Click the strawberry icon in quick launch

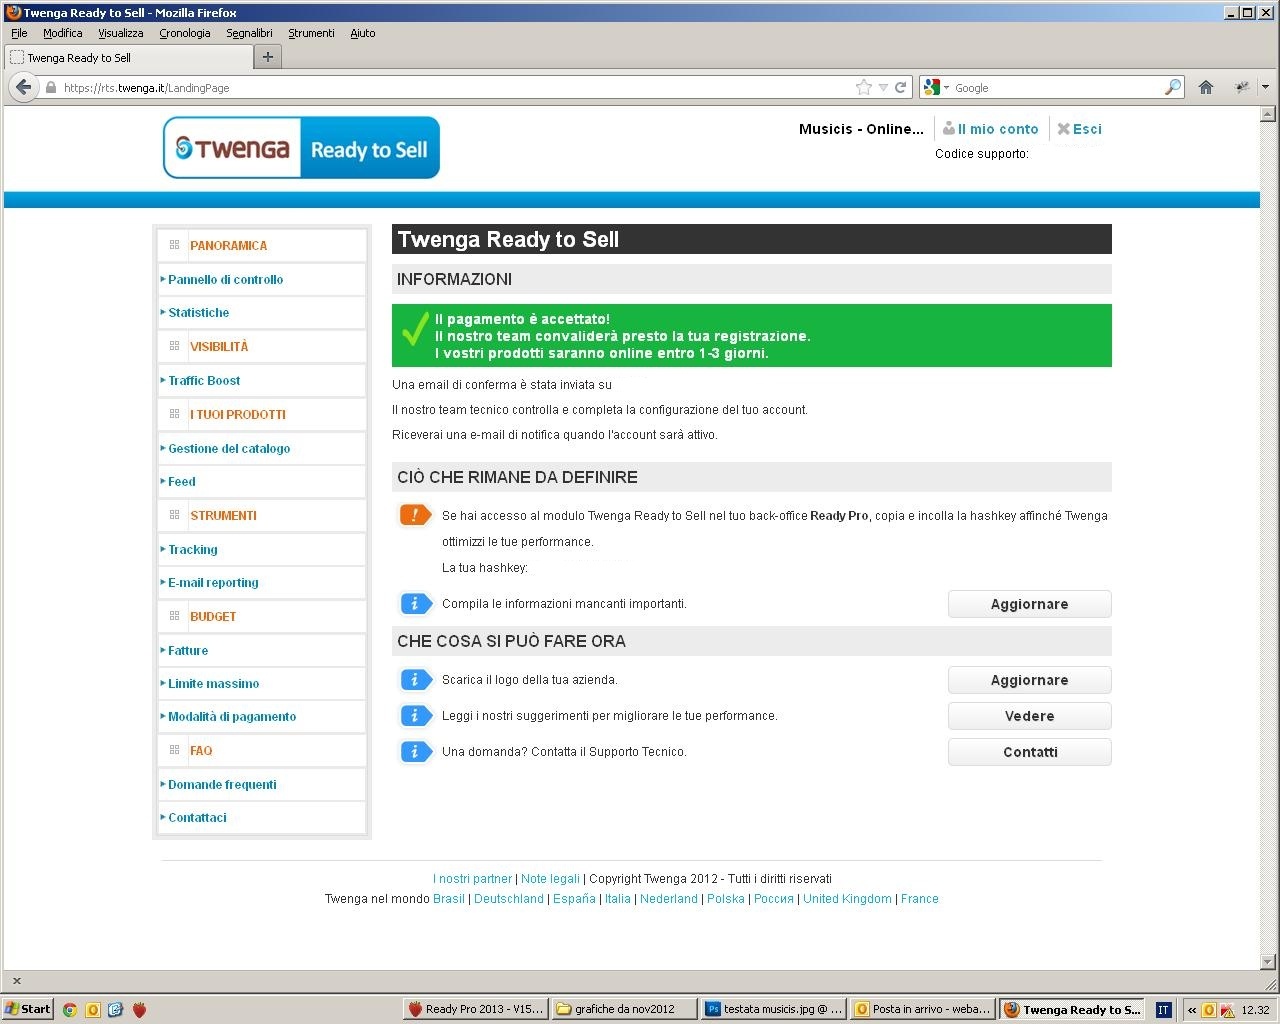[139, 1009]
